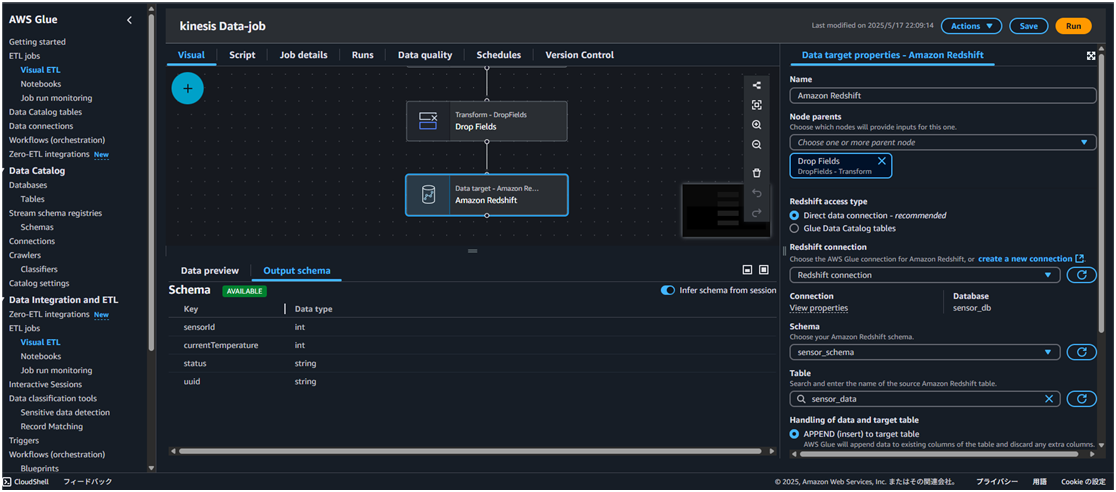This screenshot has height=492, width=1116.
Task: Click the canvas/preview panel divider handle
Action: (473, 251)
